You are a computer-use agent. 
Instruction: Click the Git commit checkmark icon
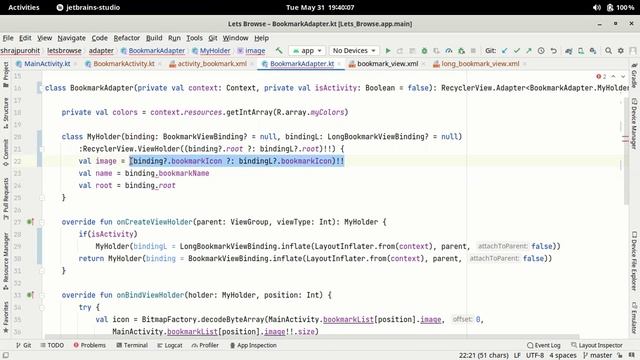click(x=517, y=51)
